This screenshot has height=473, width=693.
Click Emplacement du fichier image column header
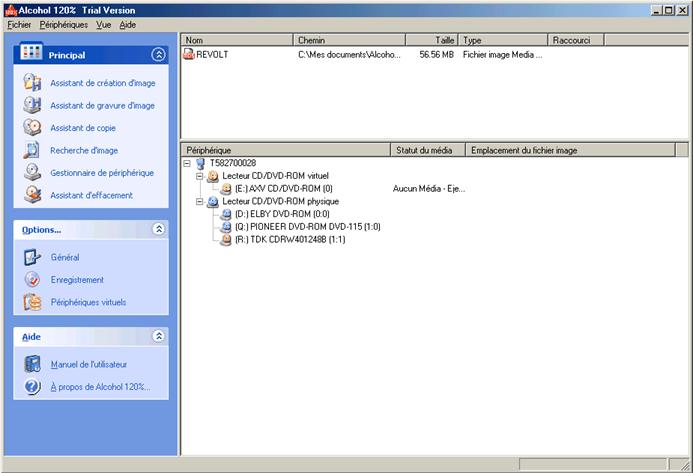click(571, 150)
